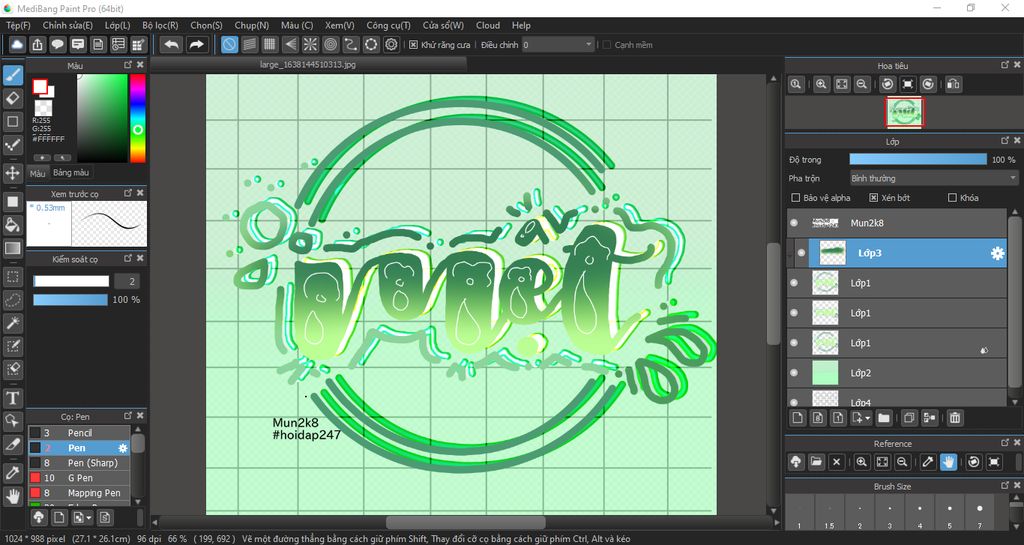Click Navigator thumbnail preview
The width and height of the screenshot is (1024, 545).
(x=904, y=112)
